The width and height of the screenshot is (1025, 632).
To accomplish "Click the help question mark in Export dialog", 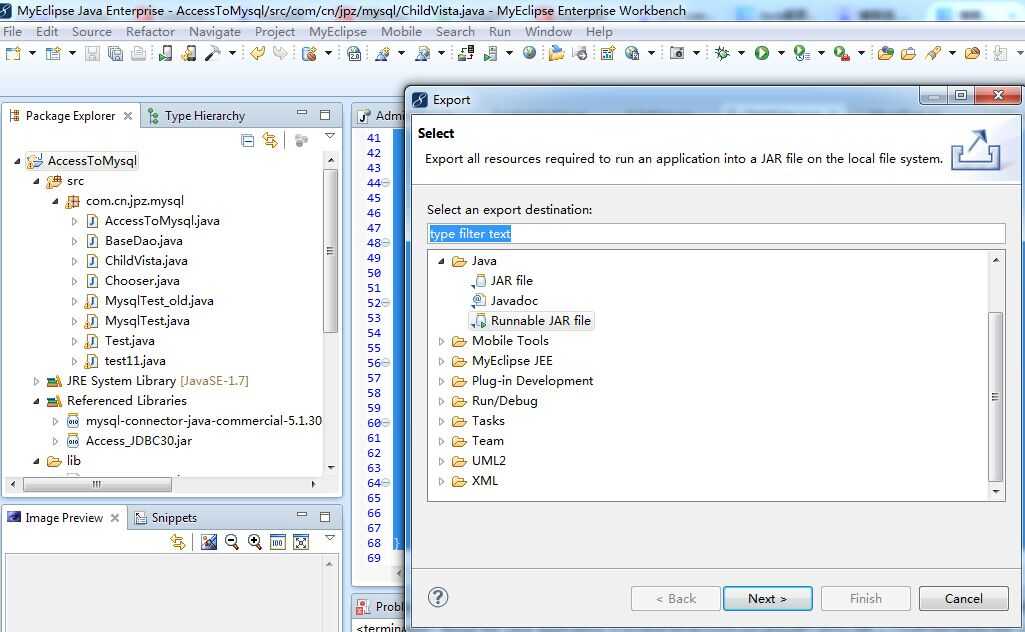I will coord(438,597).
